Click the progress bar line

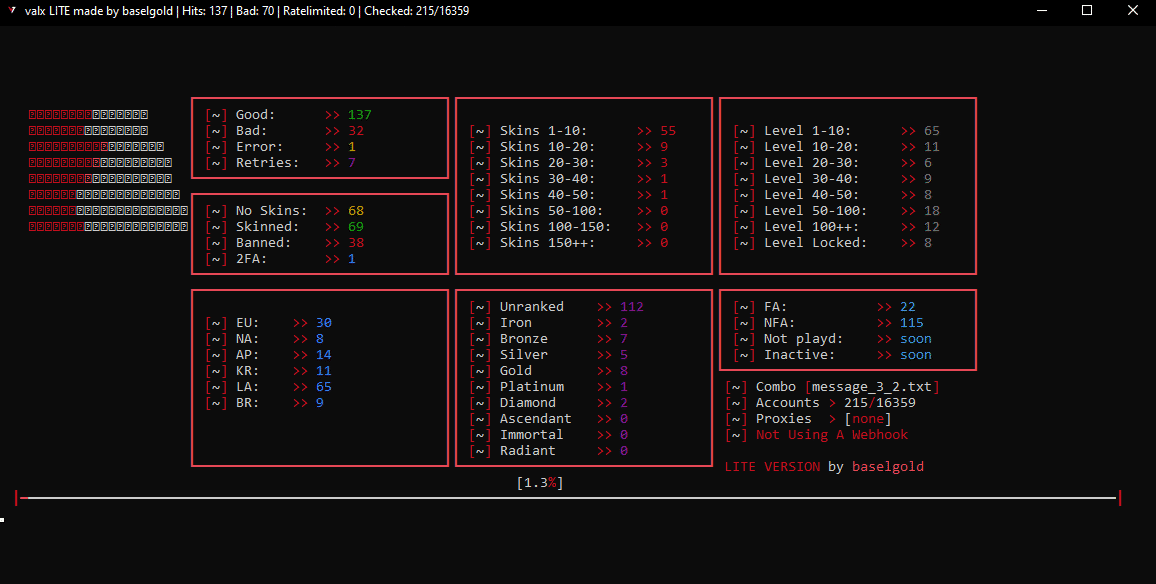(567, 498)
